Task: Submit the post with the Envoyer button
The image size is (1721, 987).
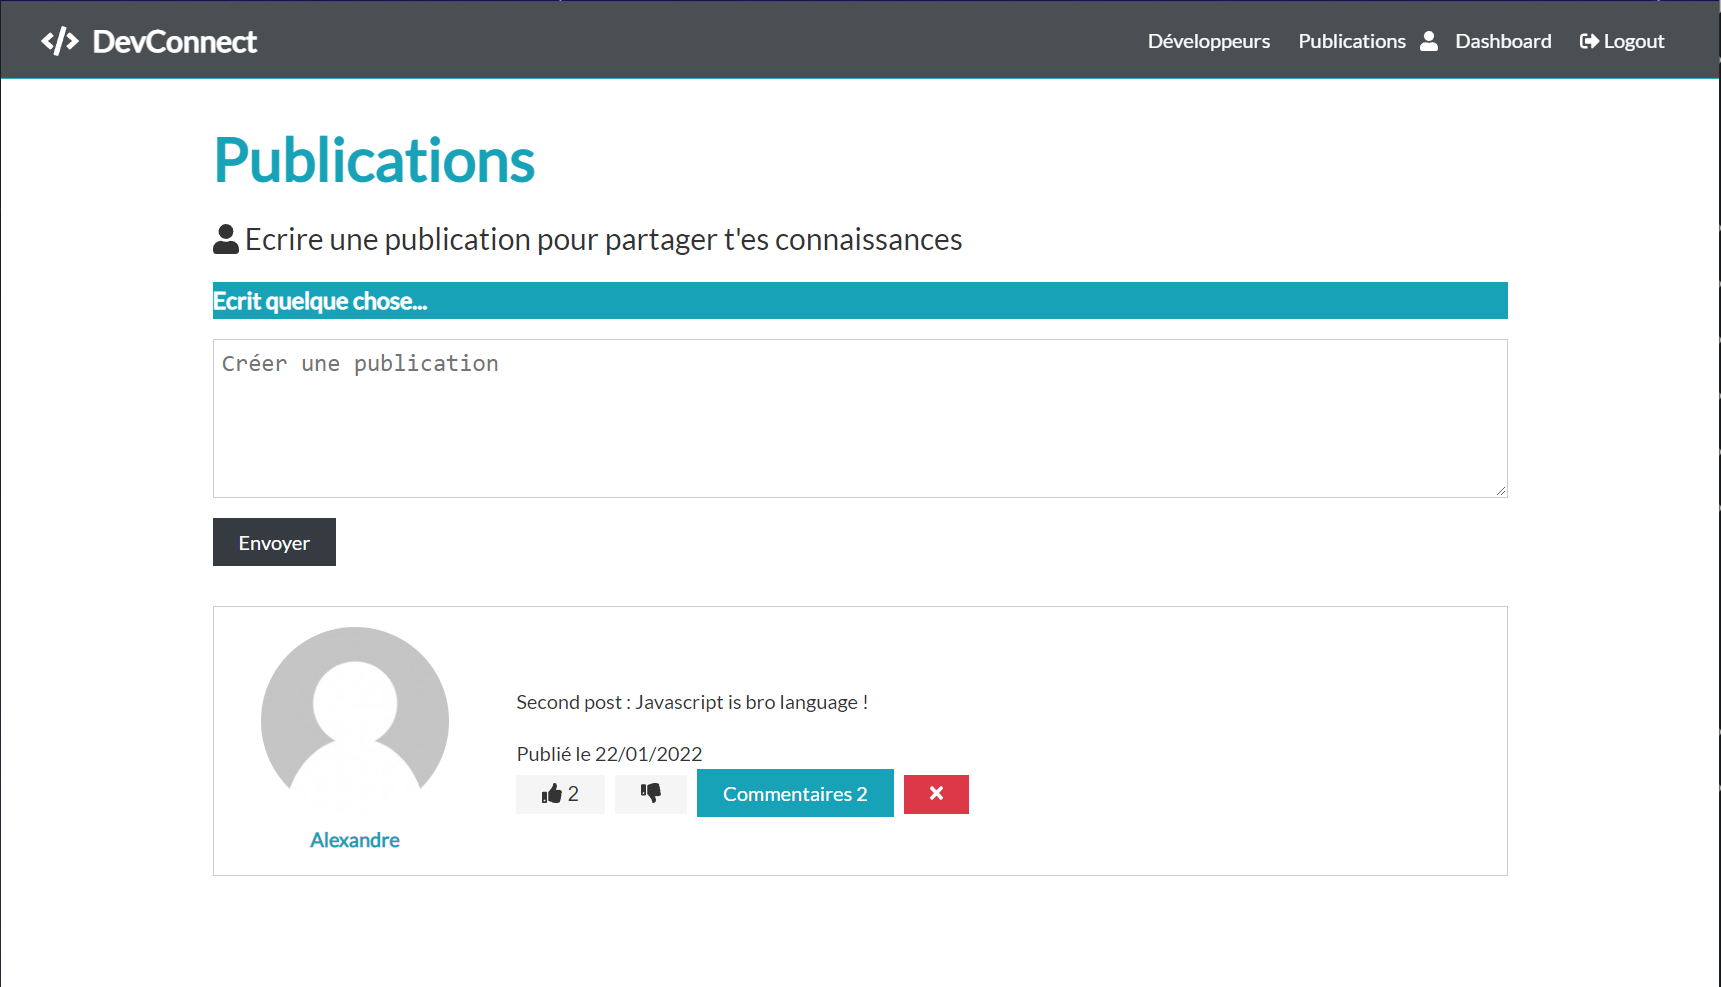Action: click(273, 542)
